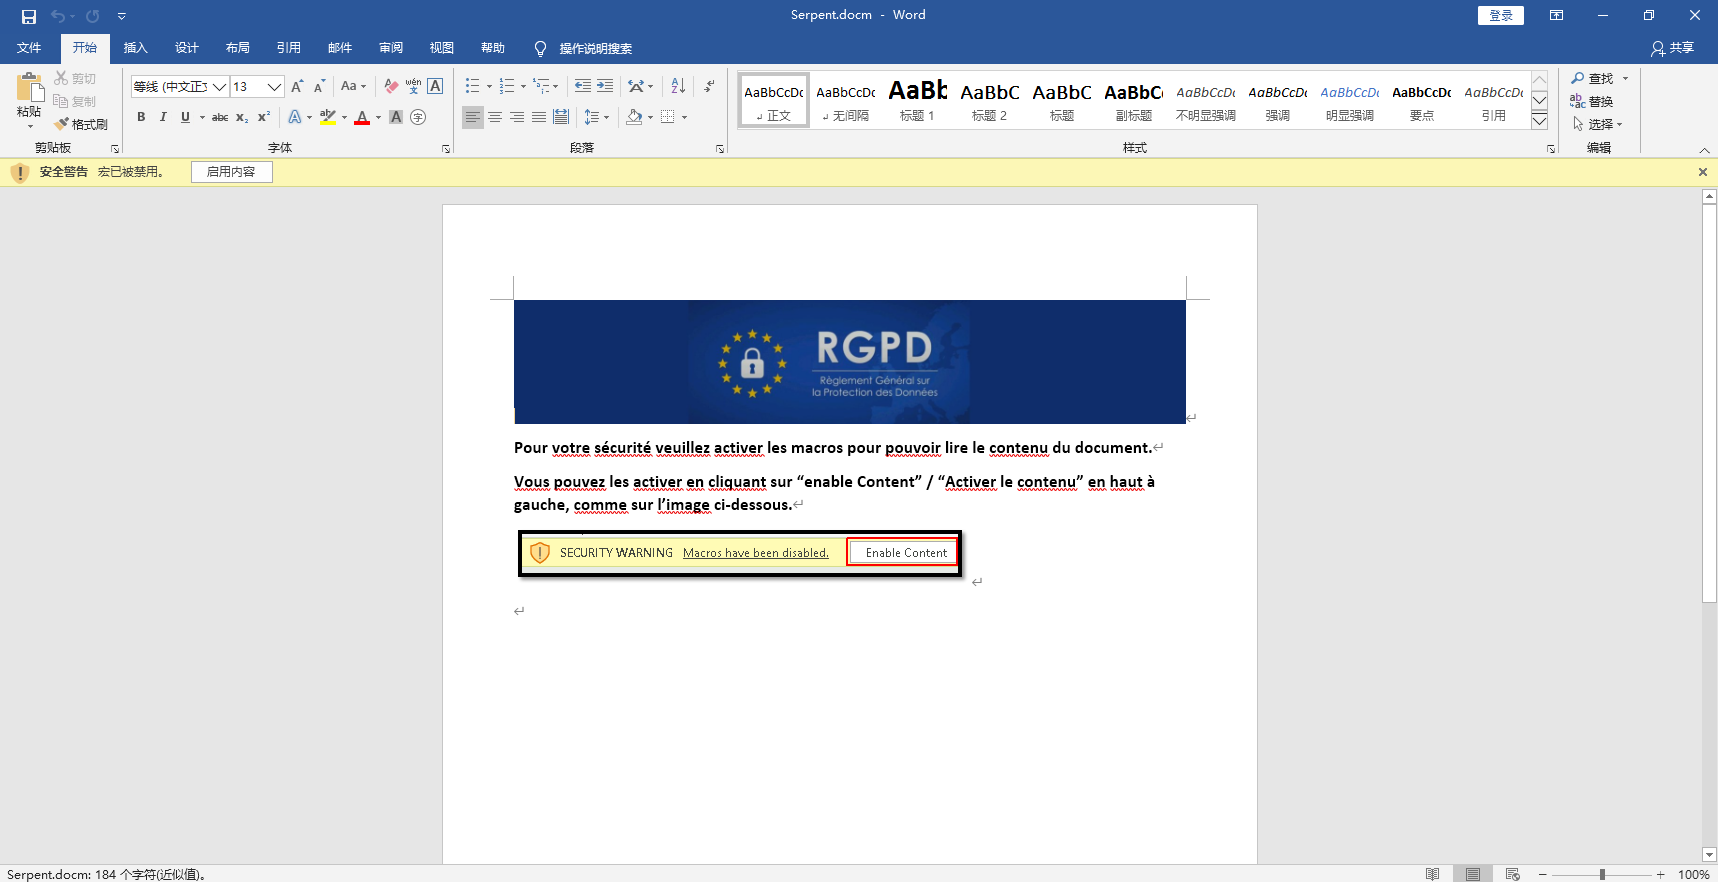Click the Share button

coord(1672,48)
